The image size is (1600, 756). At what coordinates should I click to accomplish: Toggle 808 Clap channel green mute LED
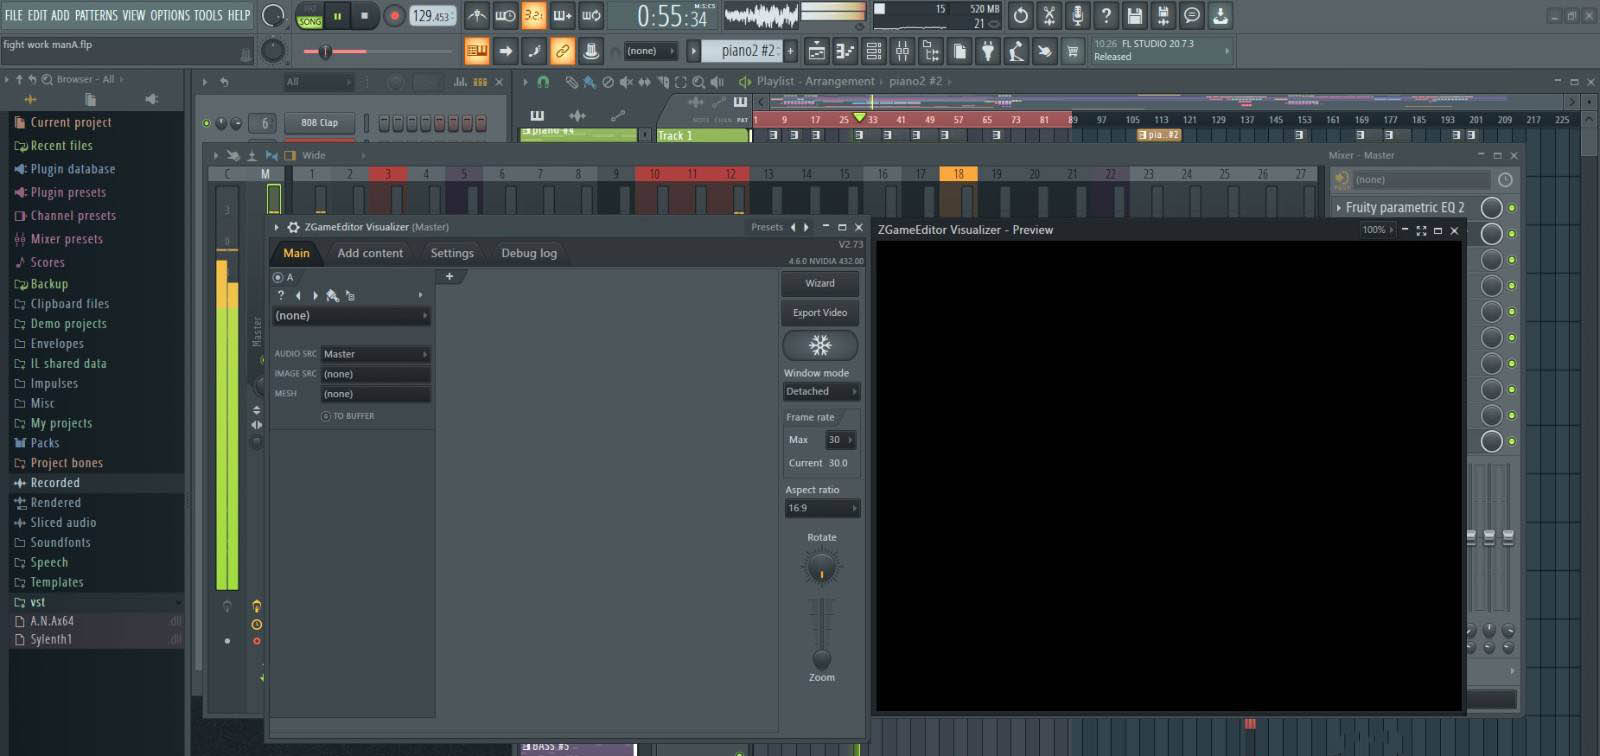[207, 123]
